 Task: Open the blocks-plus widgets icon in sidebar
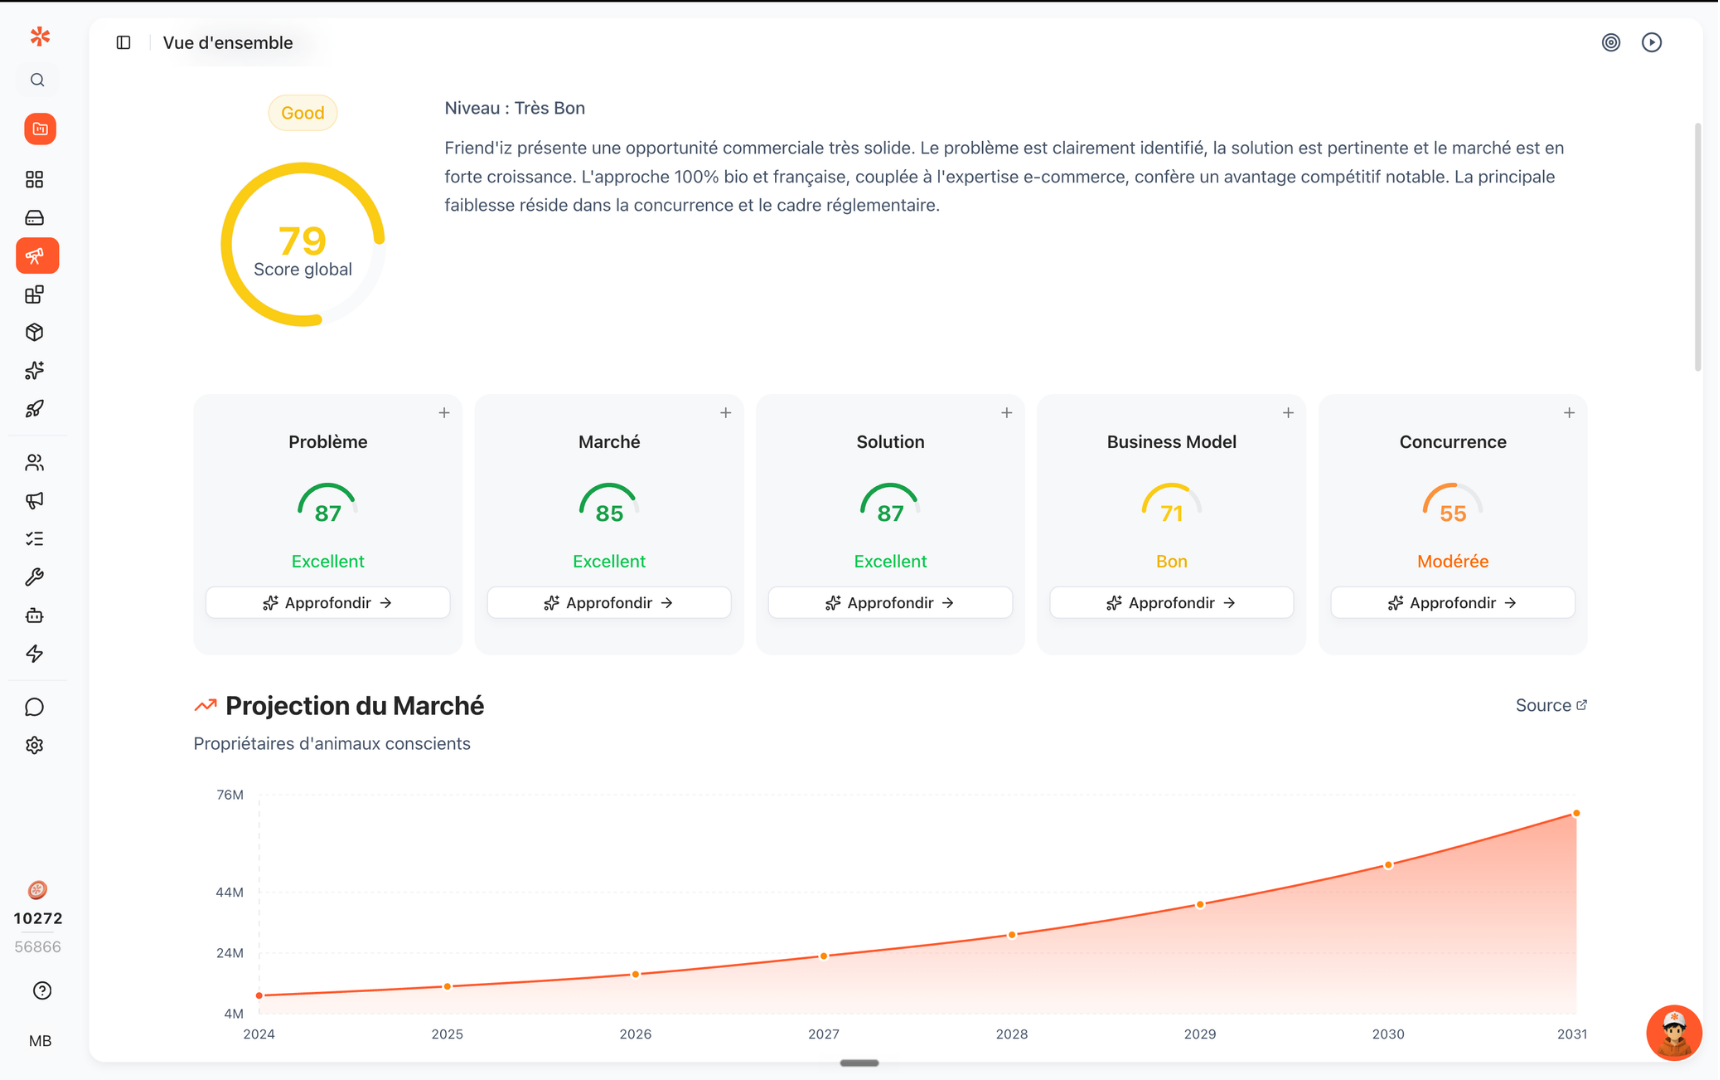pyautogui.click(x=35, y=294)
